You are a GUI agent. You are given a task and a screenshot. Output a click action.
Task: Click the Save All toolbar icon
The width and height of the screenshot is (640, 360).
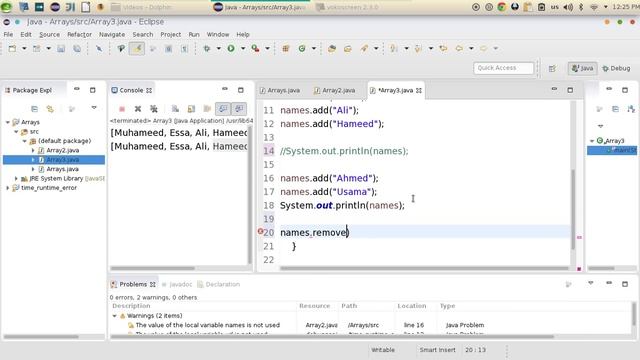click(x=77, y=49)
